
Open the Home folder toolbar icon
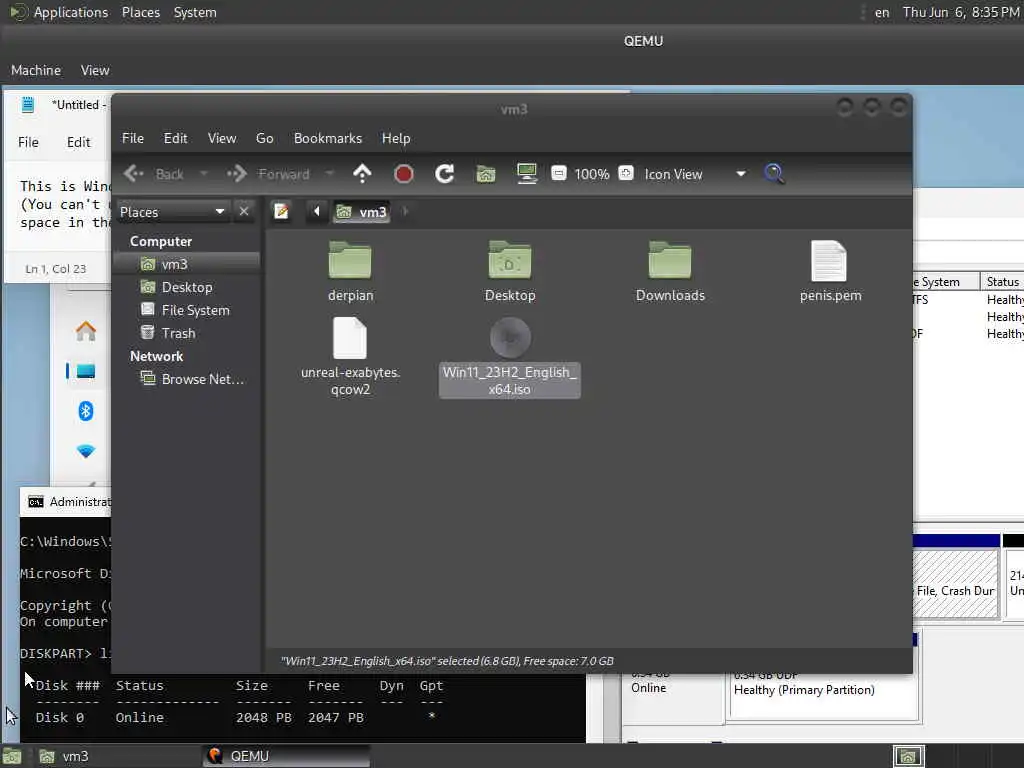[486, 174]
